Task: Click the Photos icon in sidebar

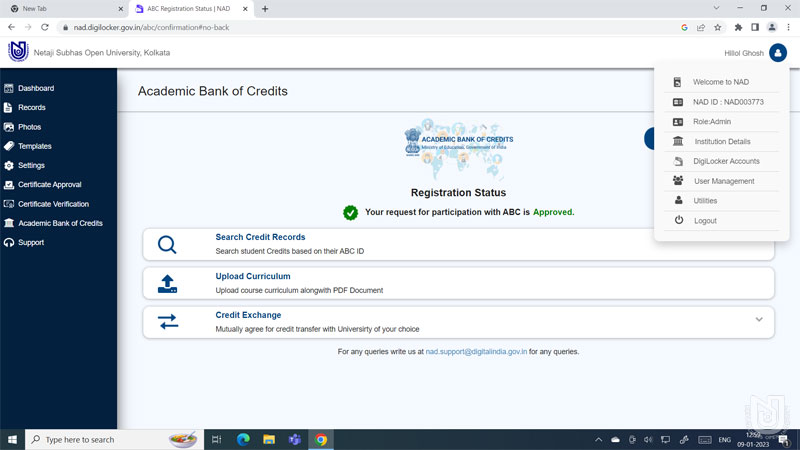Action: [9, 127]
